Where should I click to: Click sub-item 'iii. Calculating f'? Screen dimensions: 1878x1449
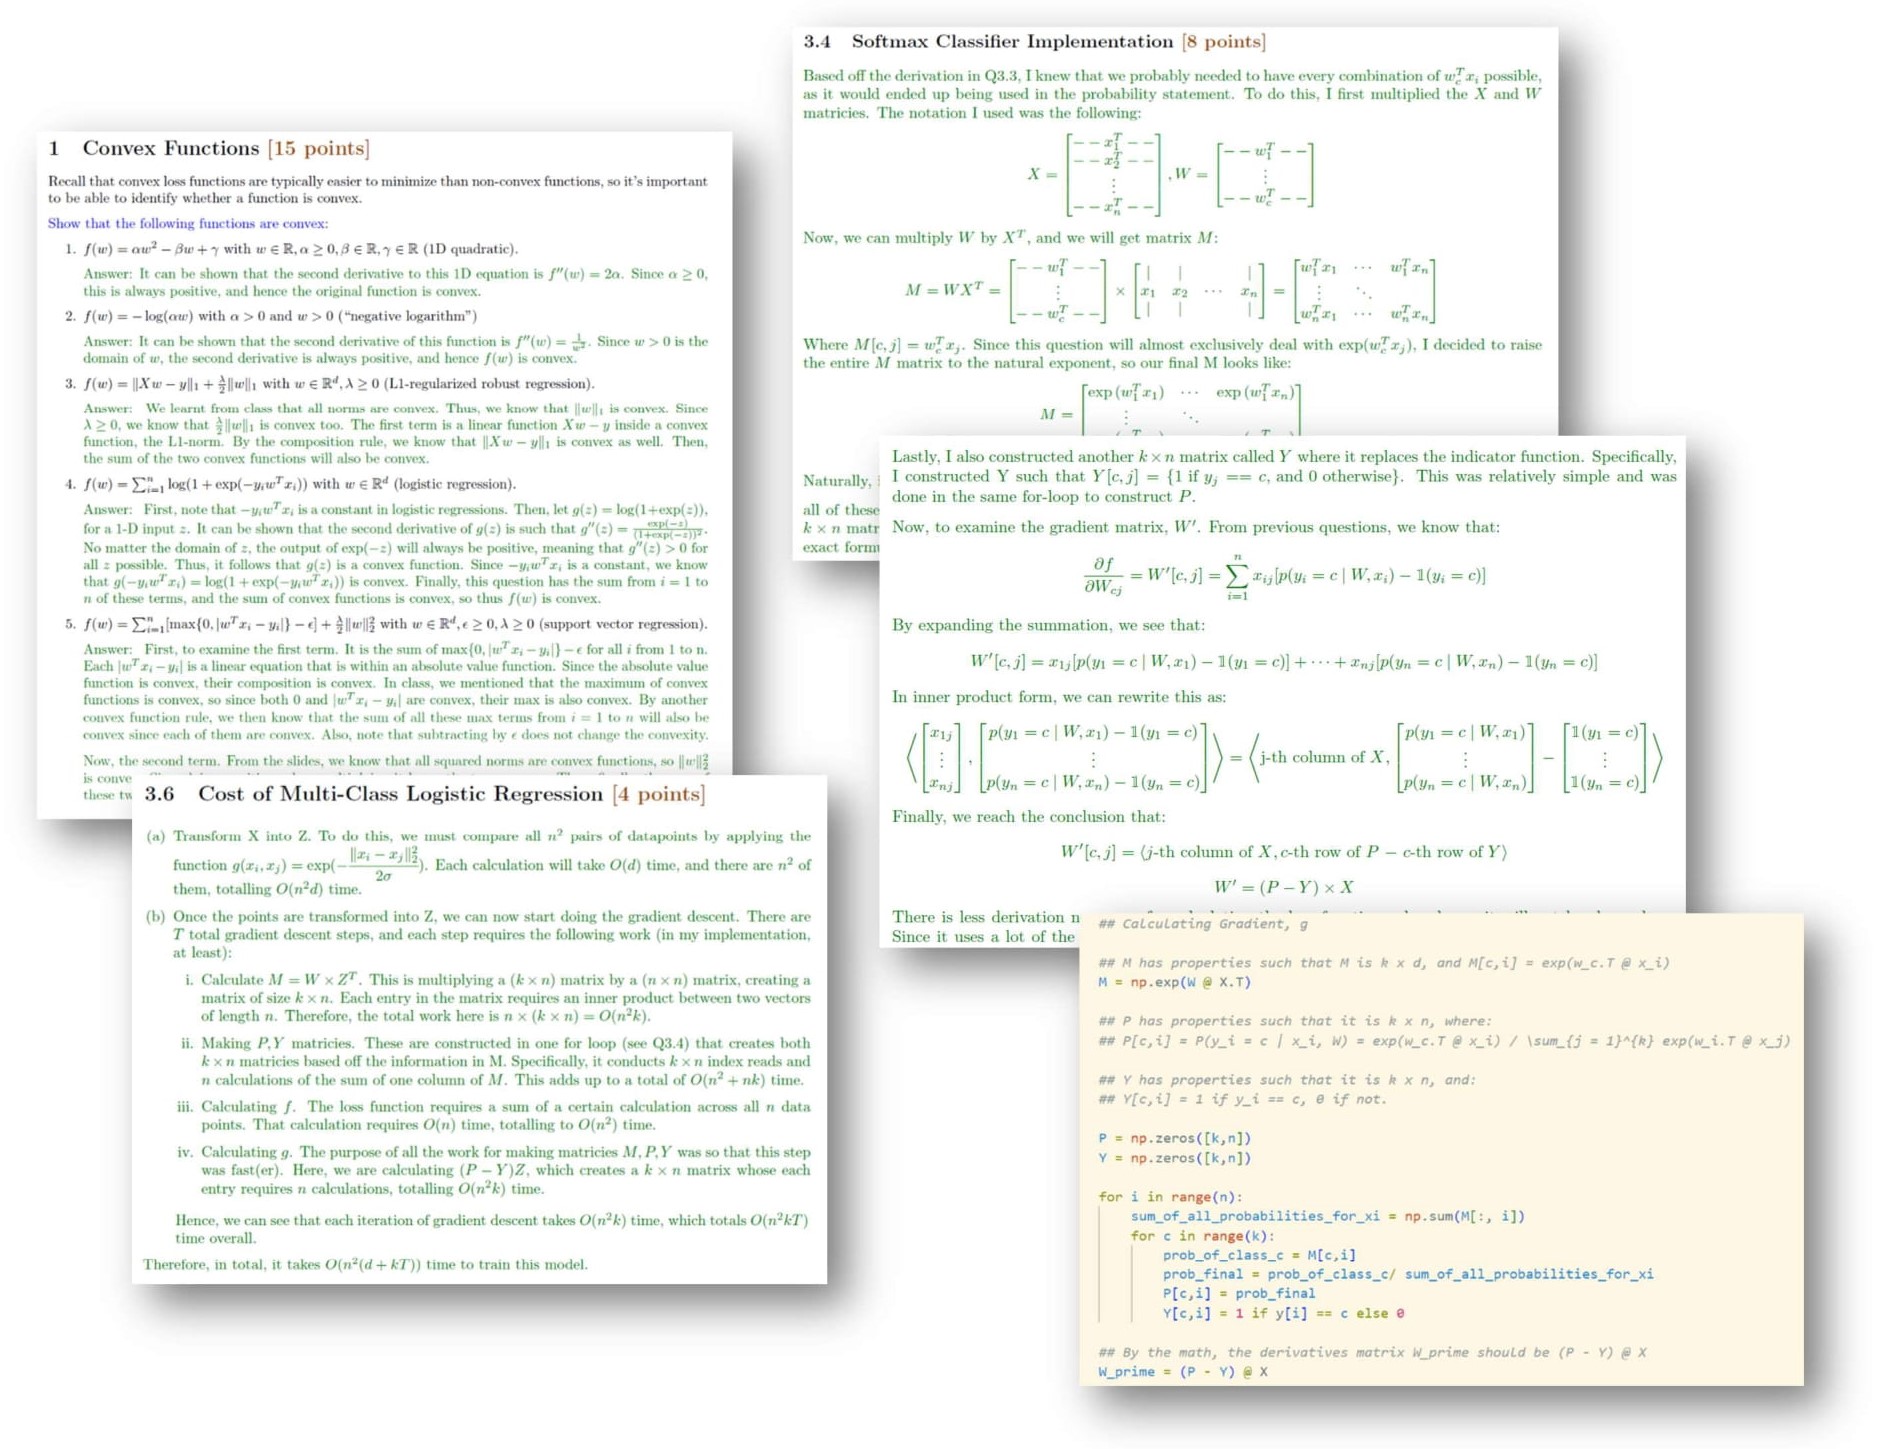[494, 1115]
